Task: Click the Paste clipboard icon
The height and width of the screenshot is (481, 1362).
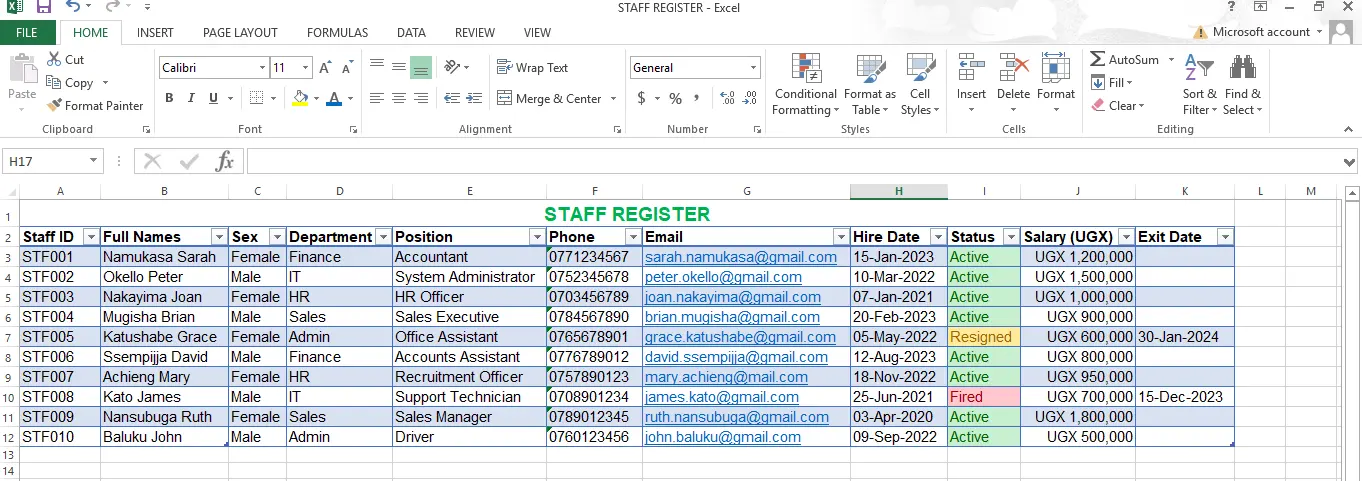Action: pyautogui.click(x=22, y=70)
